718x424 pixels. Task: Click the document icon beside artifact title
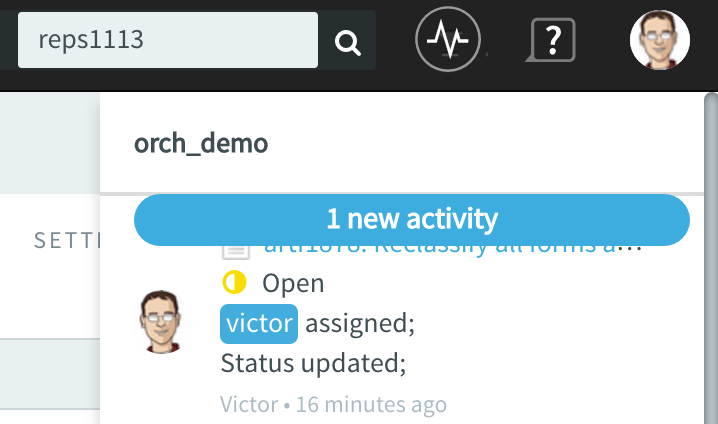(236, 252)
